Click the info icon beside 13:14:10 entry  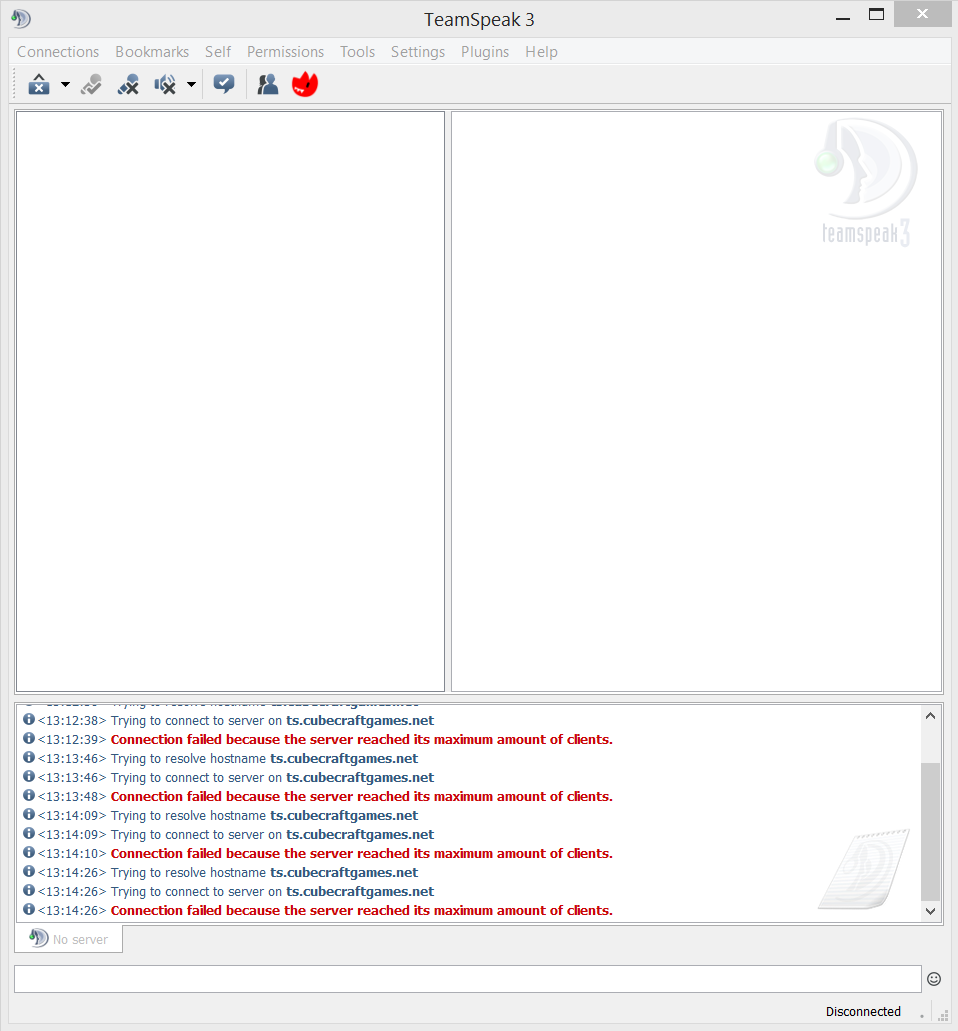pos(29,852)
